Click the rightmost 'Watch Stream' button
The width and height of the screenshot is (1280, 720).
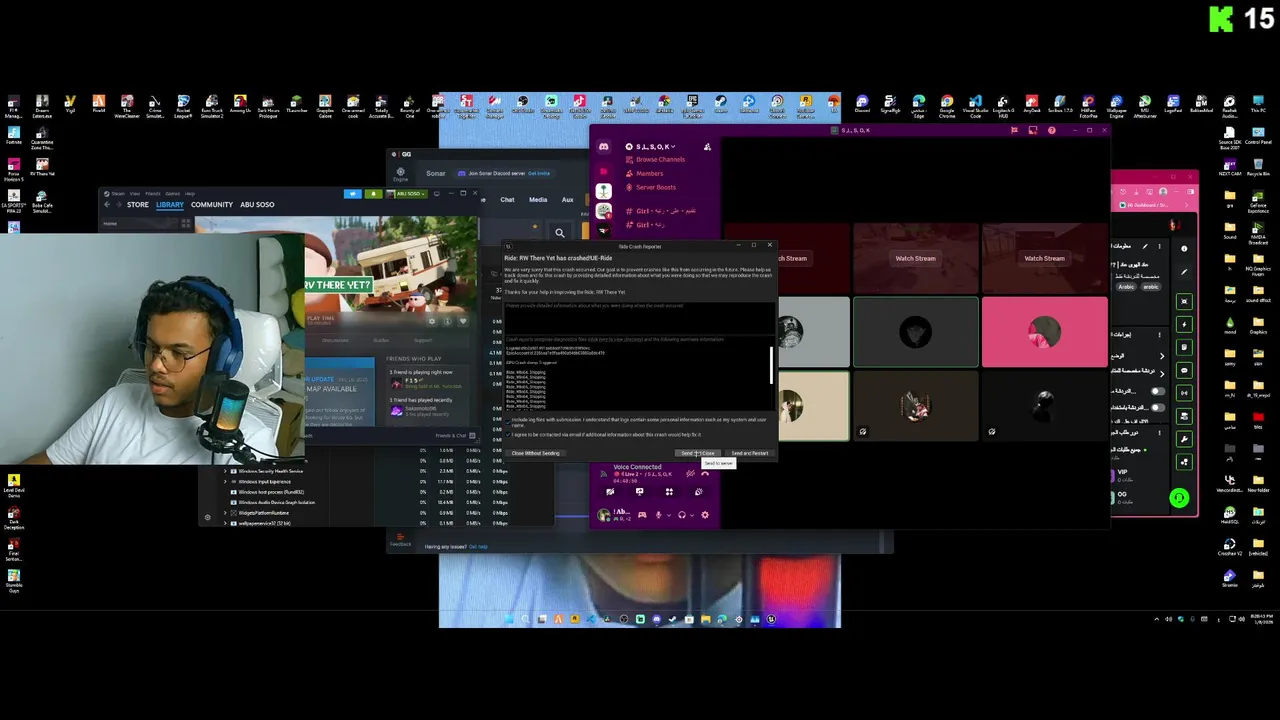click(x=1044, y=258)
